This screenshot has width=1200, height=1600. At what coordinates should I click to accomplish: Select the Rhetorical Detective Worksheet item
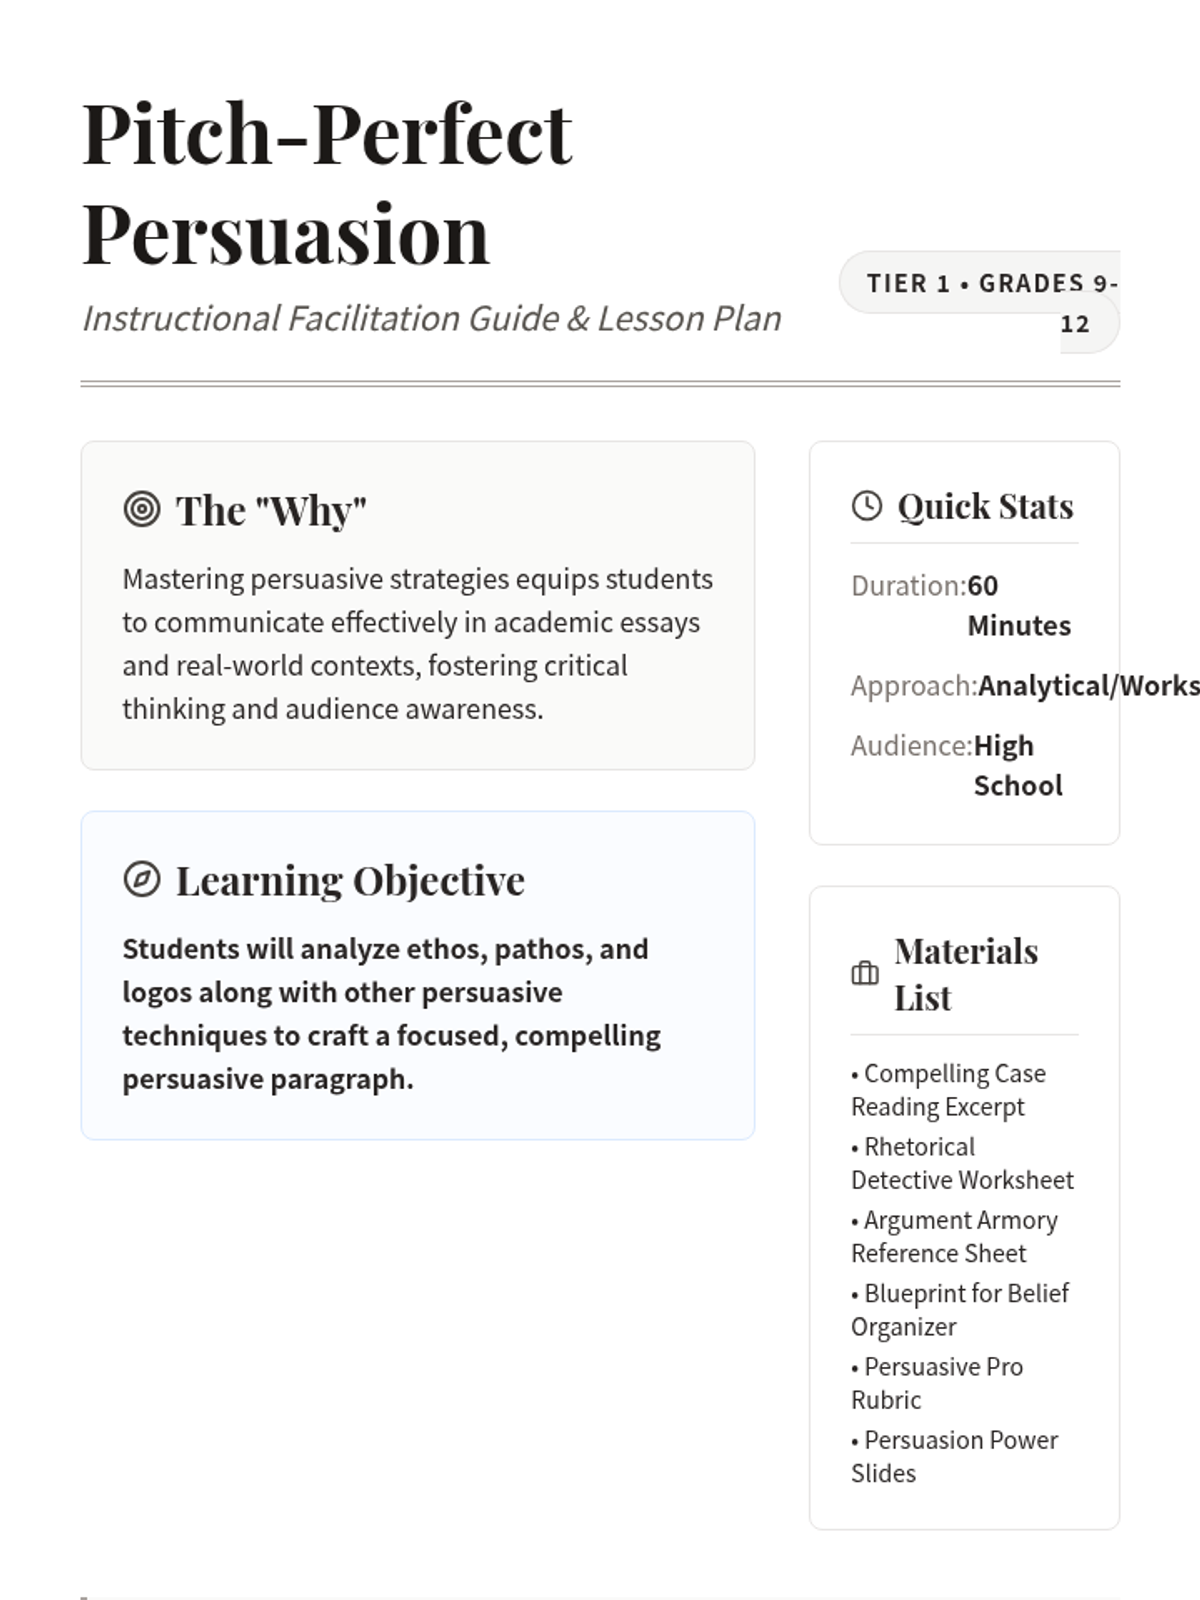click(962, 1163)
